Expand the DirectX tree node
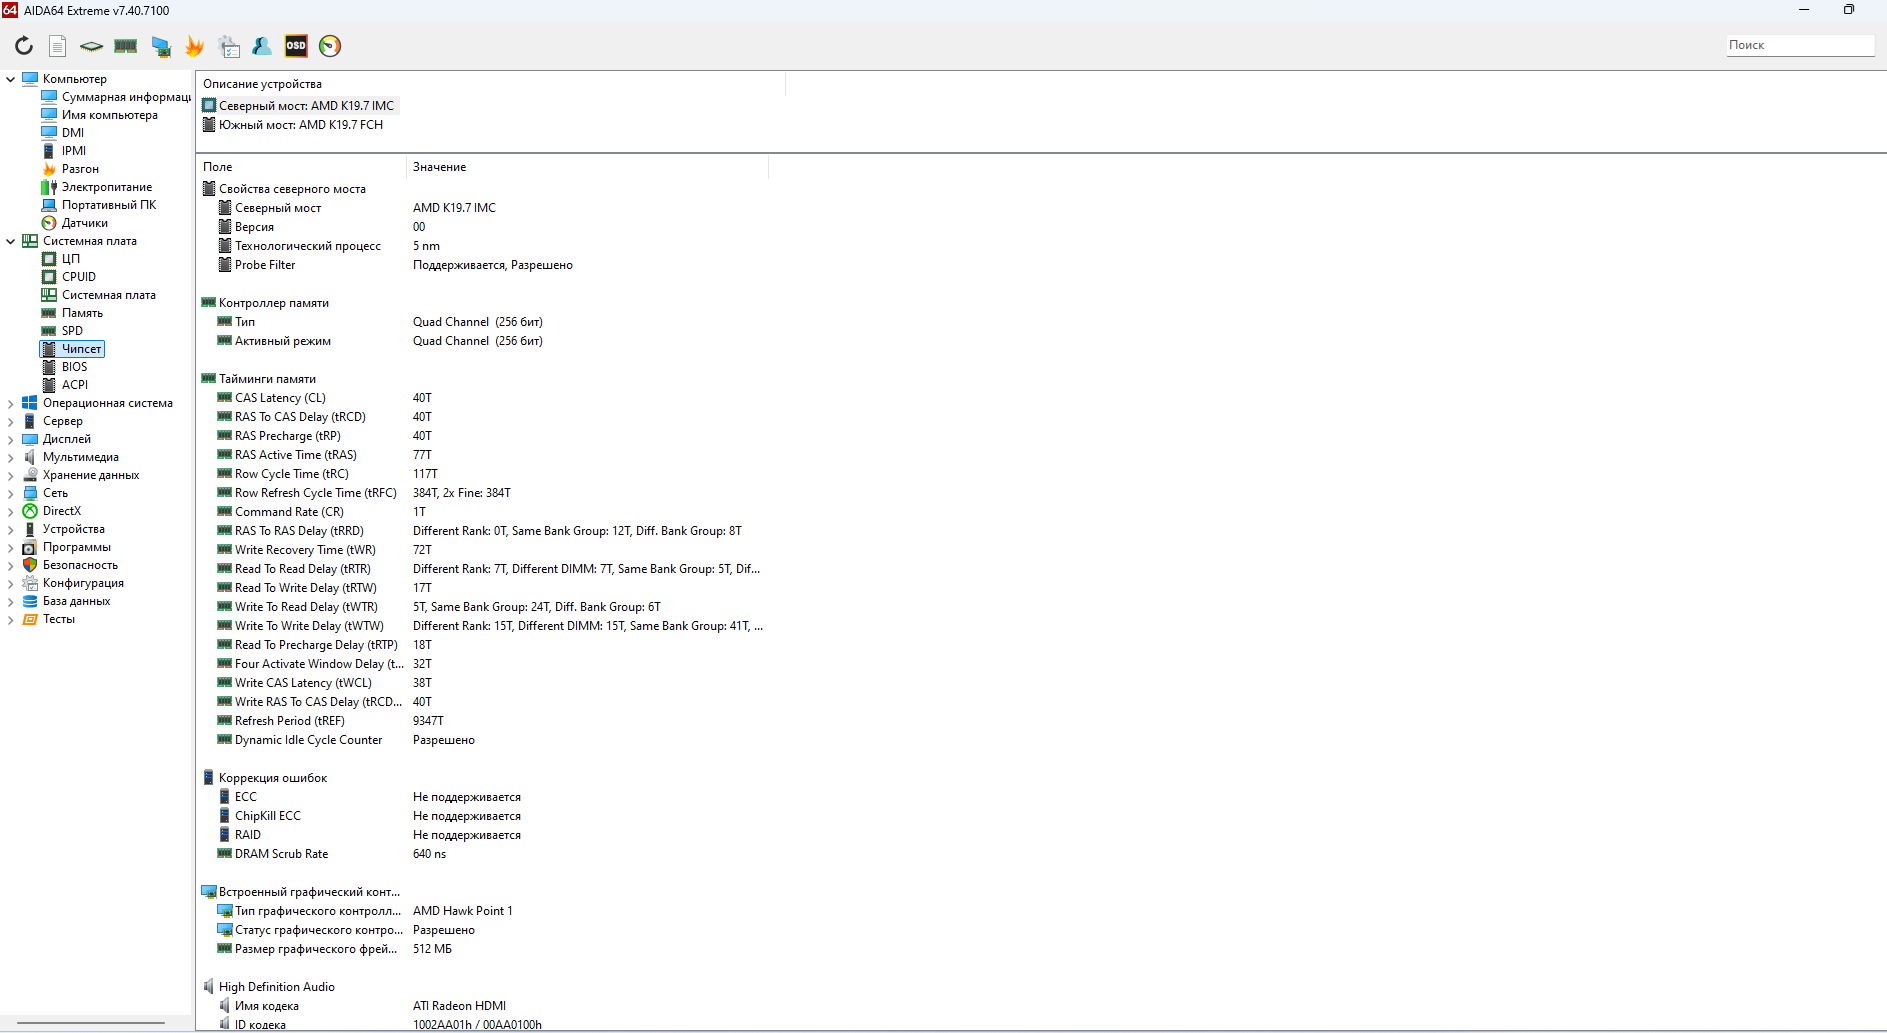1887x1033 pixels. point(11,511)
